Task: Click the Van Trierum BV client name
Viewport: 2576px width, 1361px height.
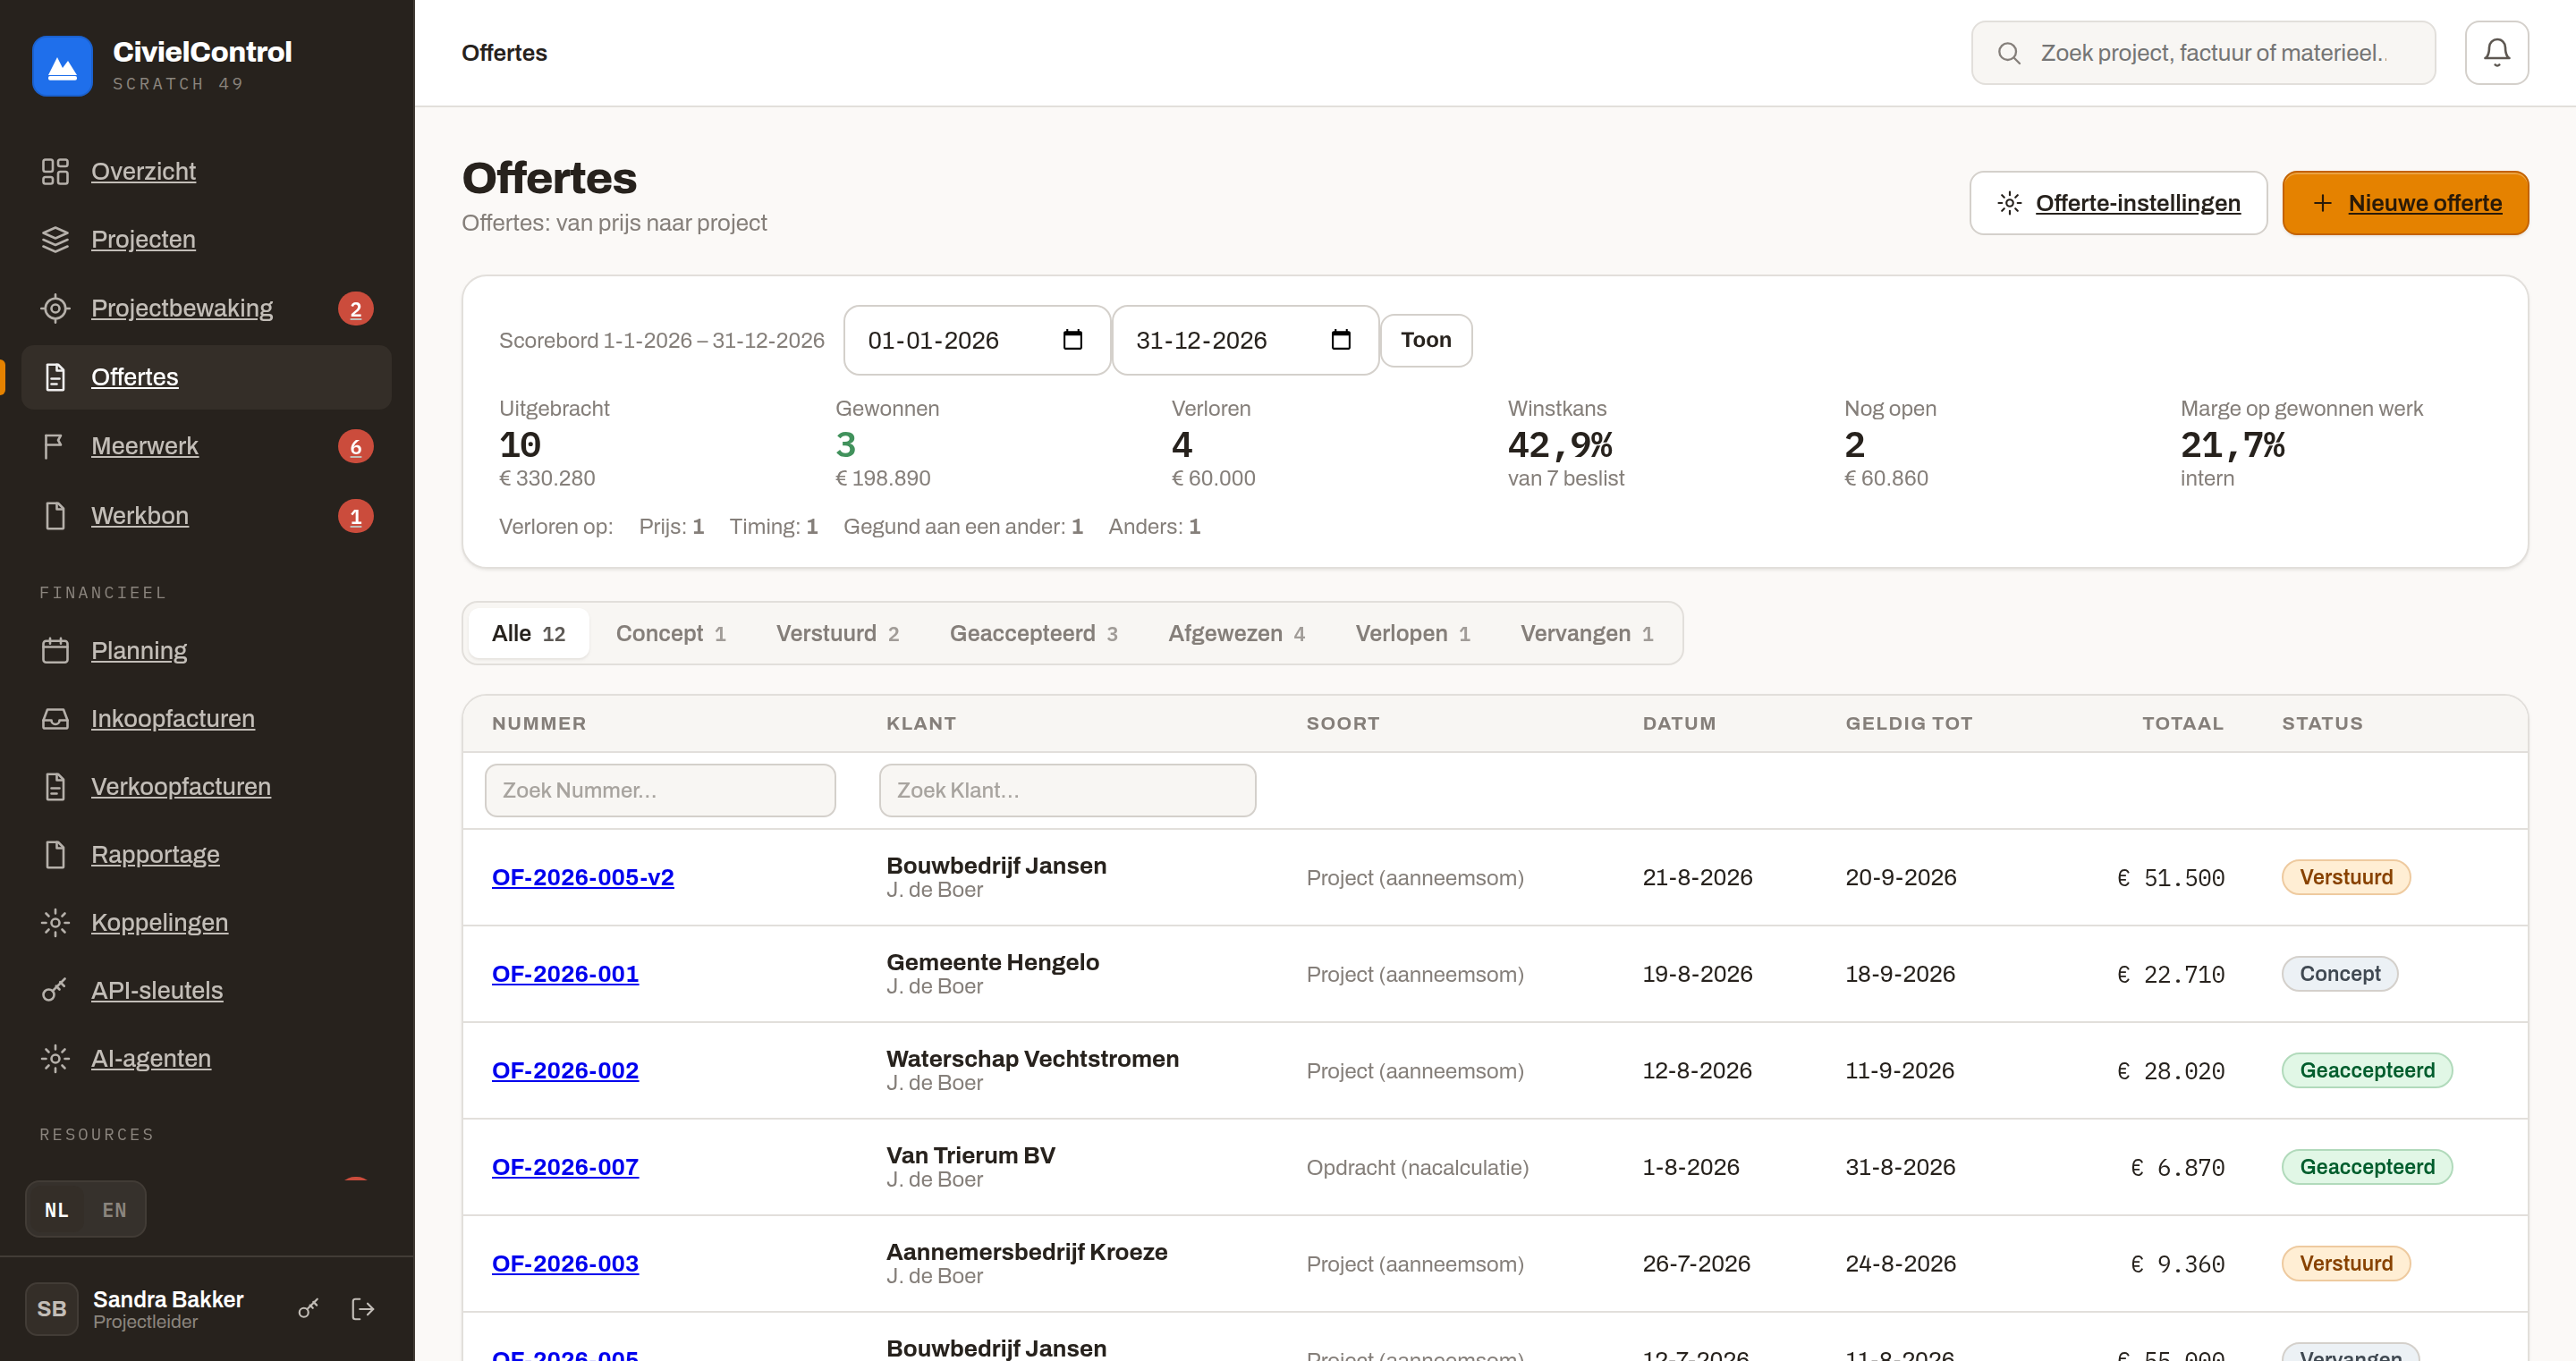Action: coord(970,1155)
